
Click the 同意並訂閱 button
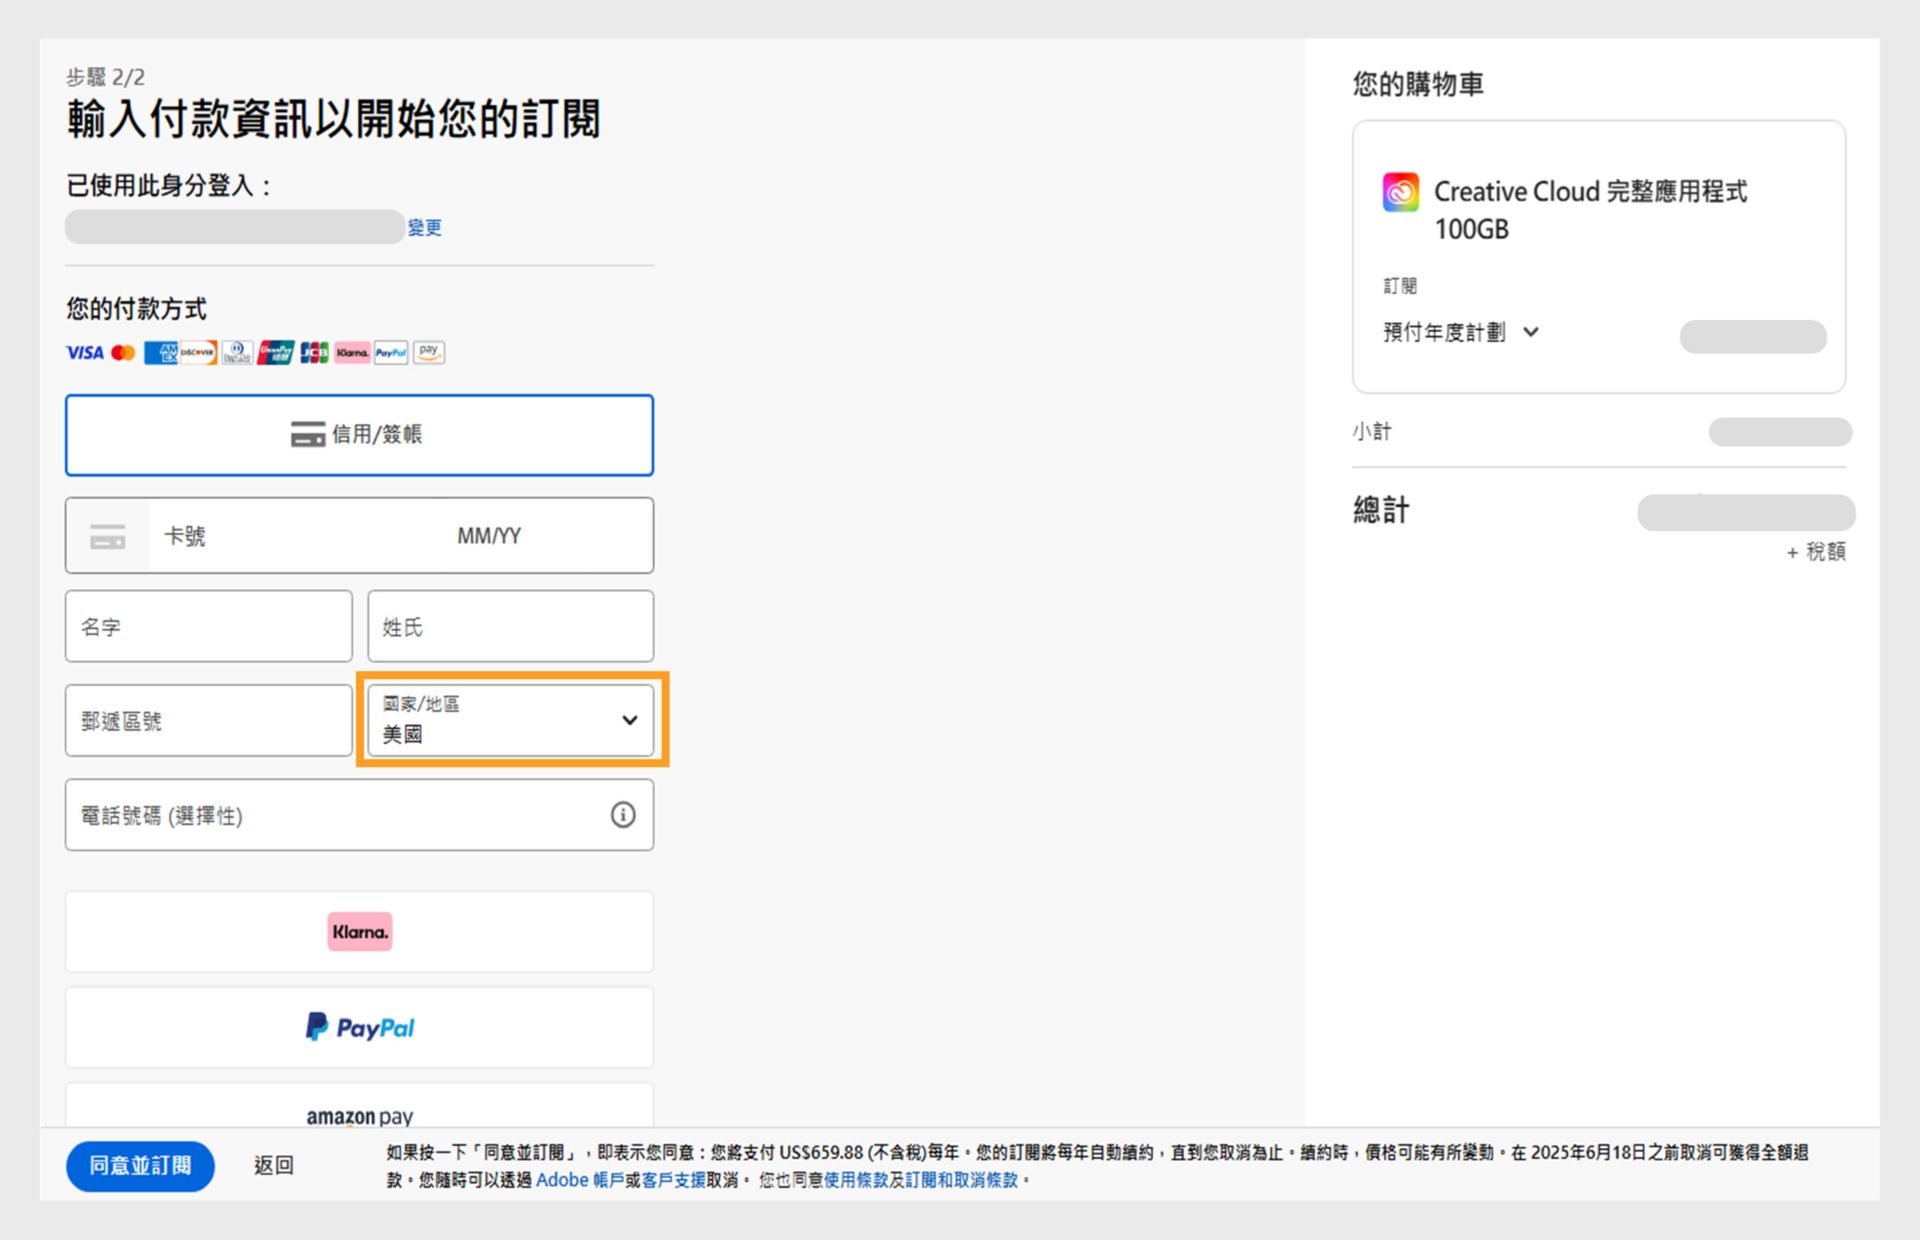pyautogui.click(x=140, y=1166)
